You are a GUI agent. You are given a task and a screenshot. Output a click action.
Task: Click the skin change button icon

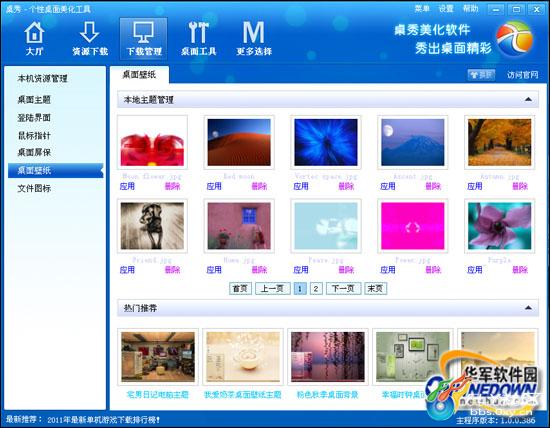(x=481, y=75)
